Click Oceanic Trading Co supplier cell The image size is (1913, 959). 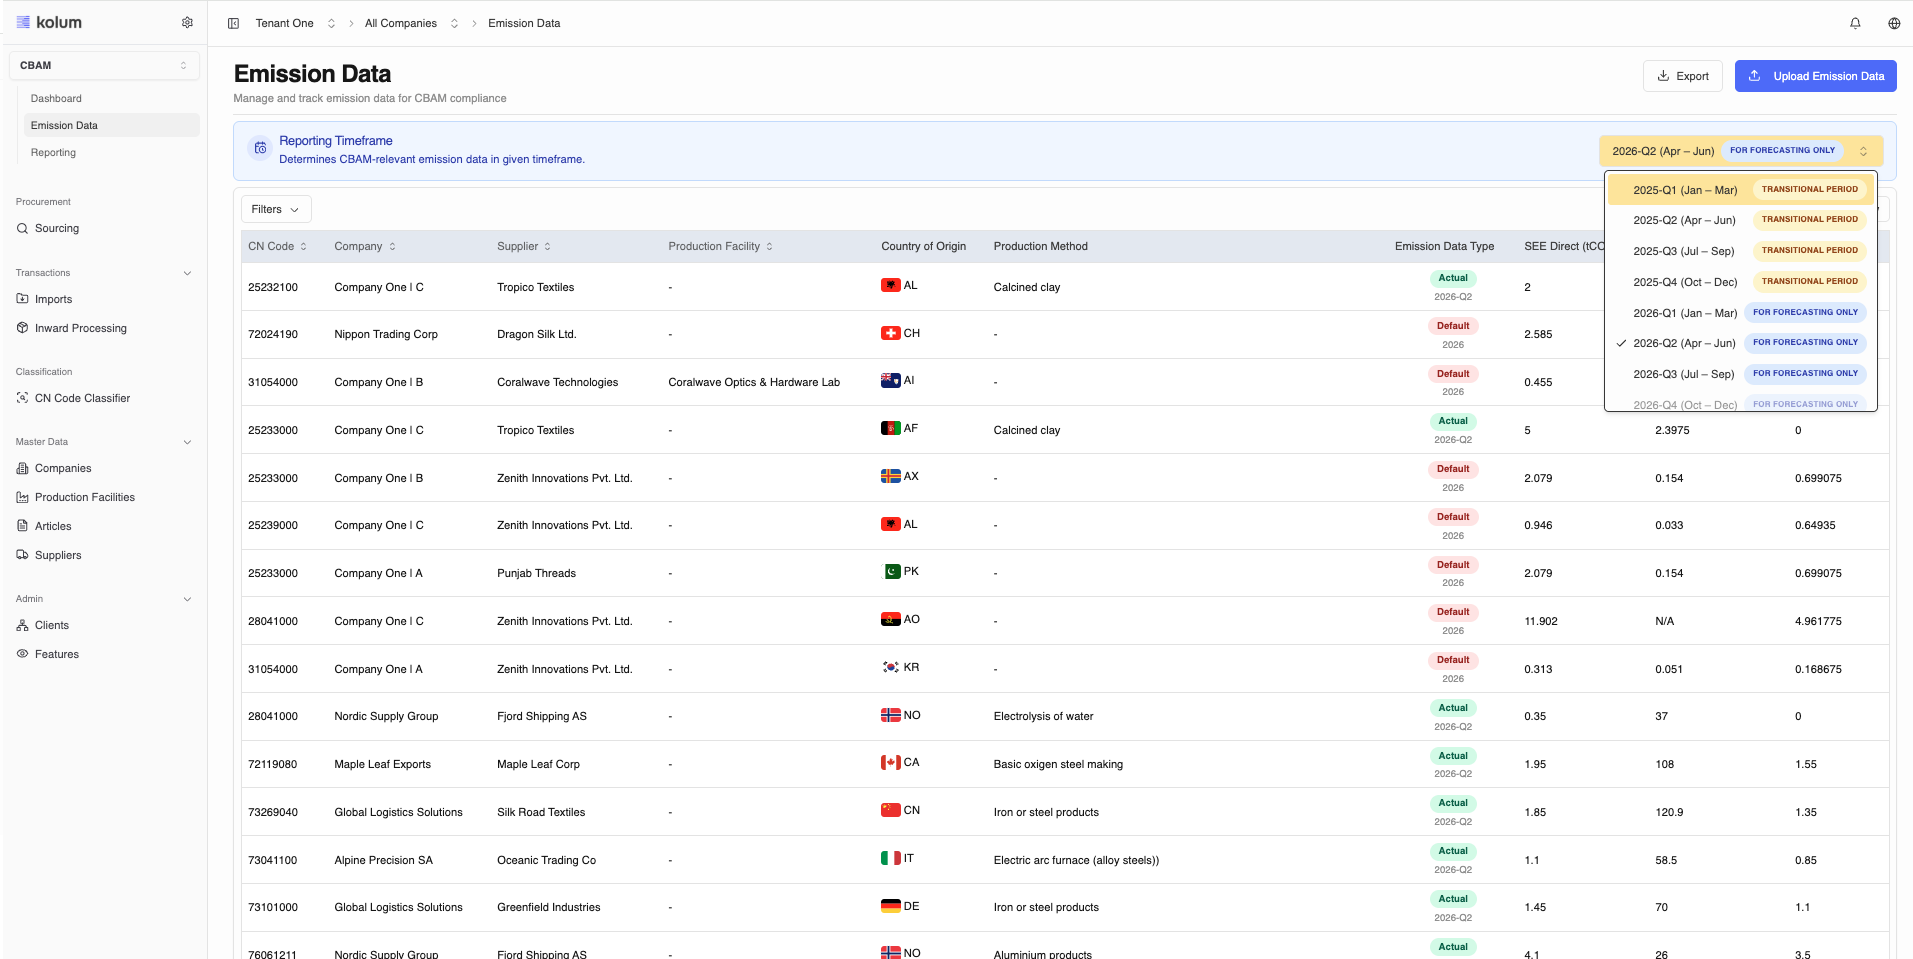[x=546, y=860]
